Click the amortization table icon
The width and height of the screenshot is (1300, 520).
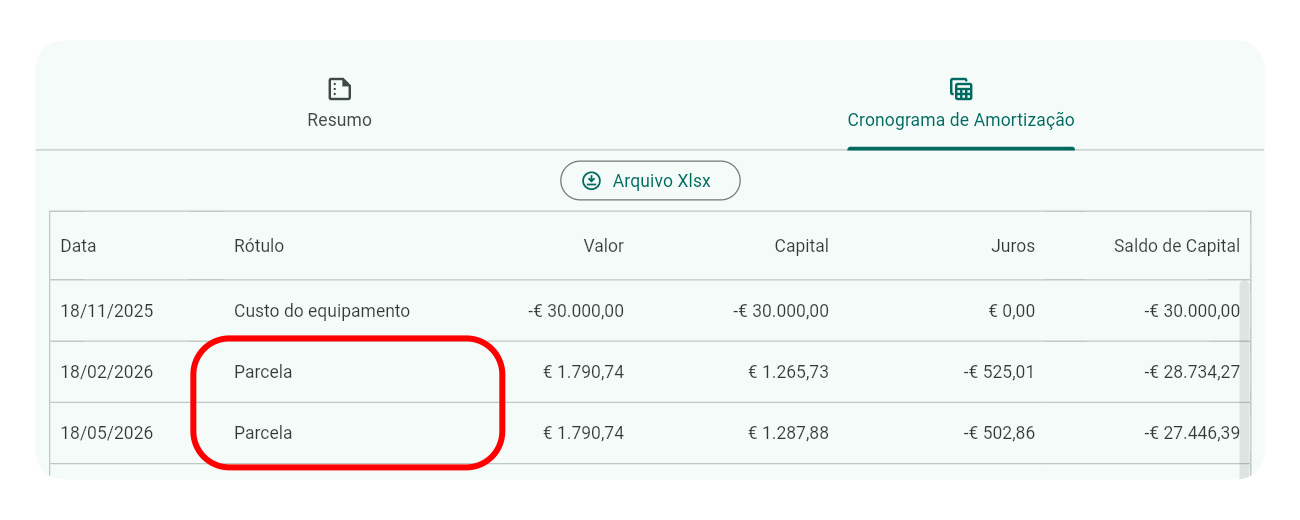pyautogui.click(x=961, y=89)
